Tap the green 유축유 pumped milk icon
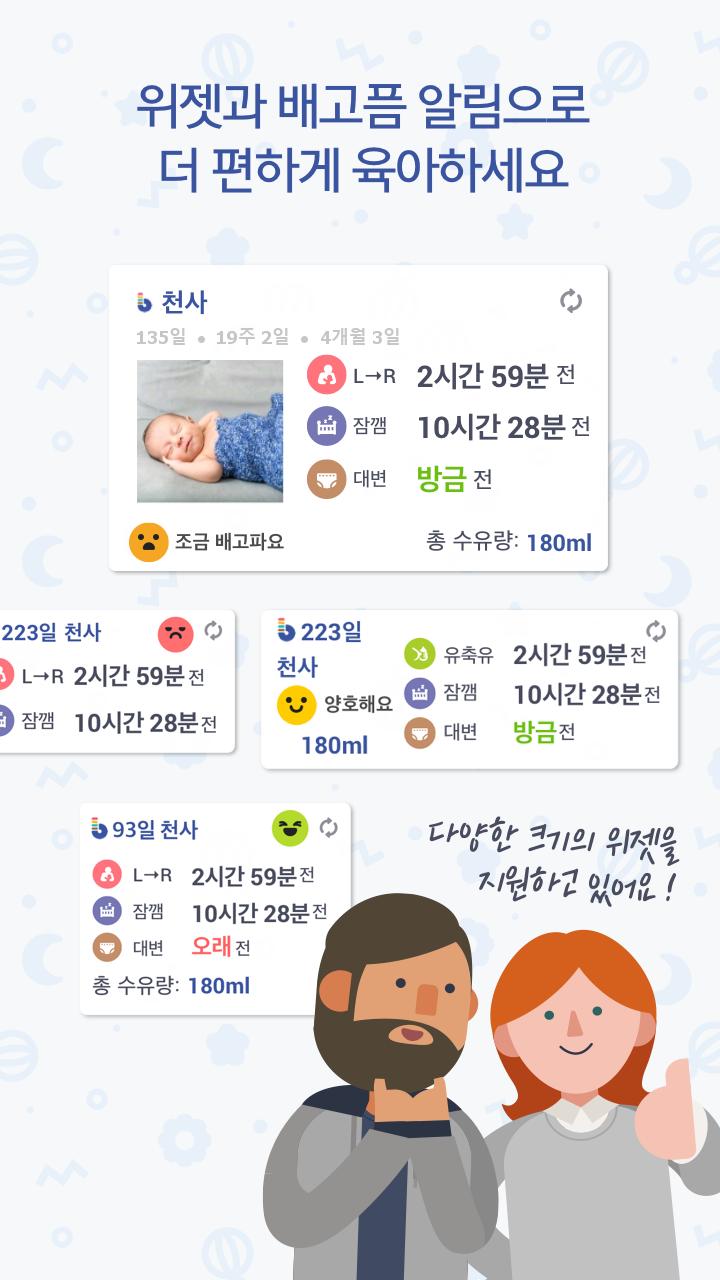Viewport: 720px width, 1280px height. point(419,655)
